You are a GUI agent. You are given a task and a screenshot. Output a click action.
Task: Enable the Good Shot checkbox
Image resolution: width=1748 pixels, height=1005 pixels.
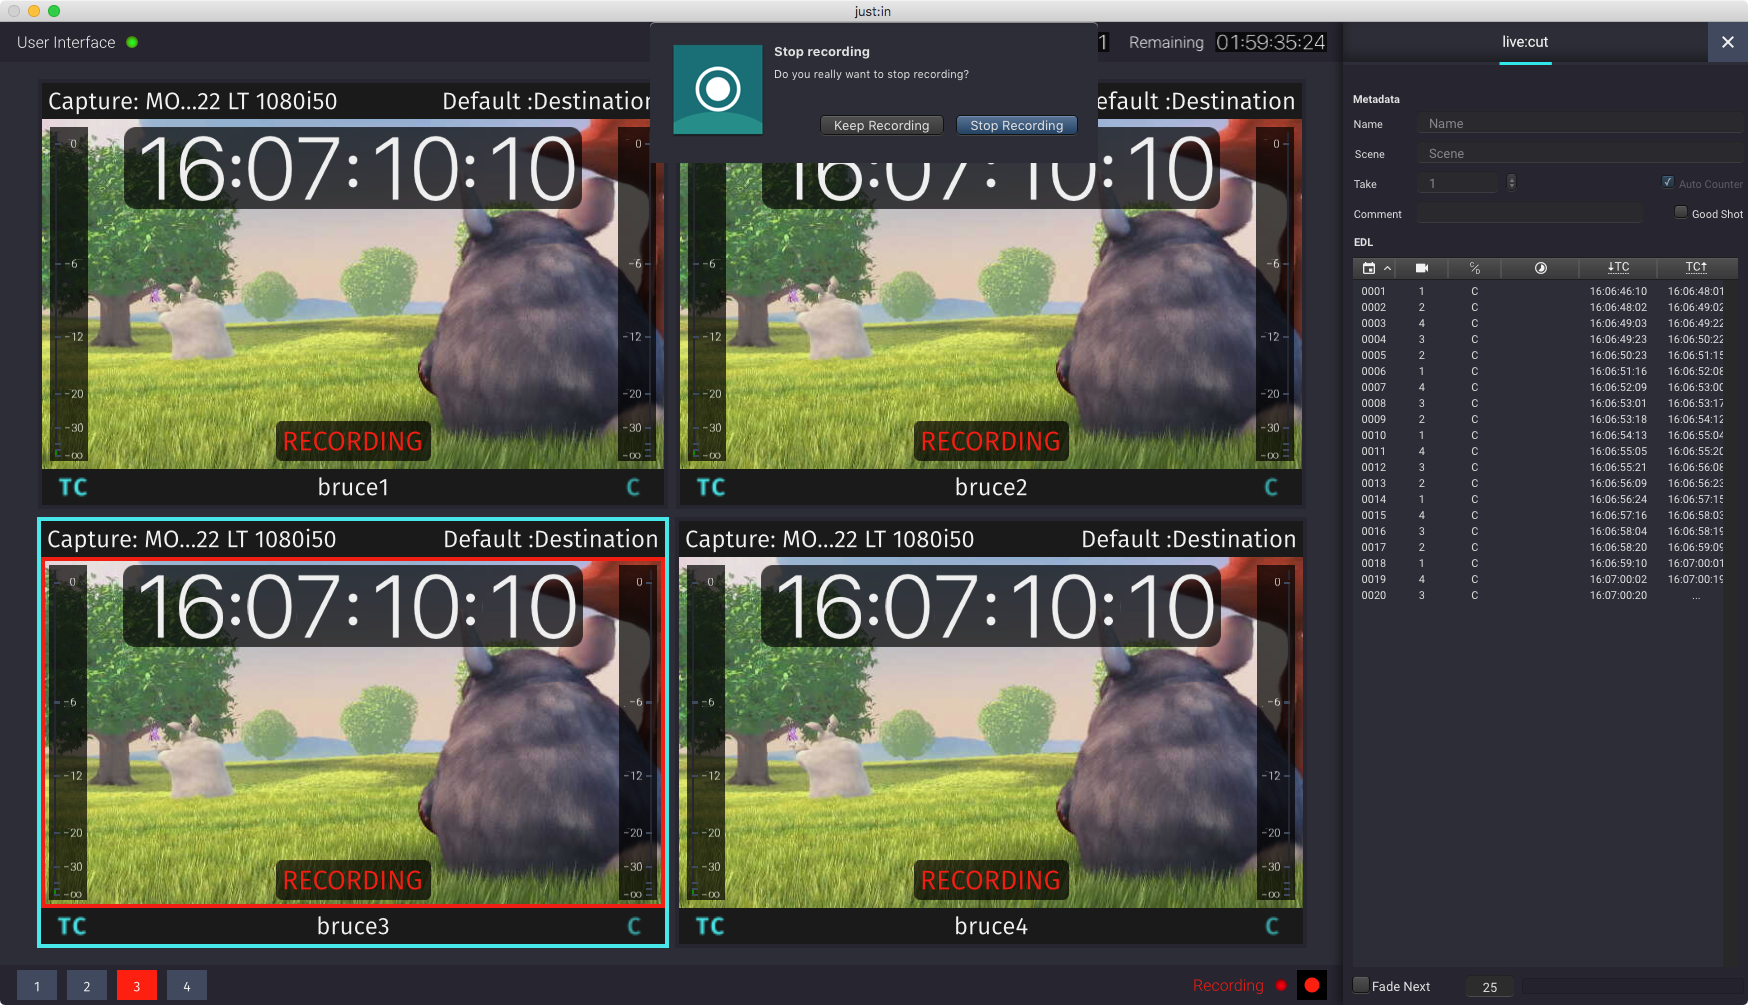(1681, 212)
